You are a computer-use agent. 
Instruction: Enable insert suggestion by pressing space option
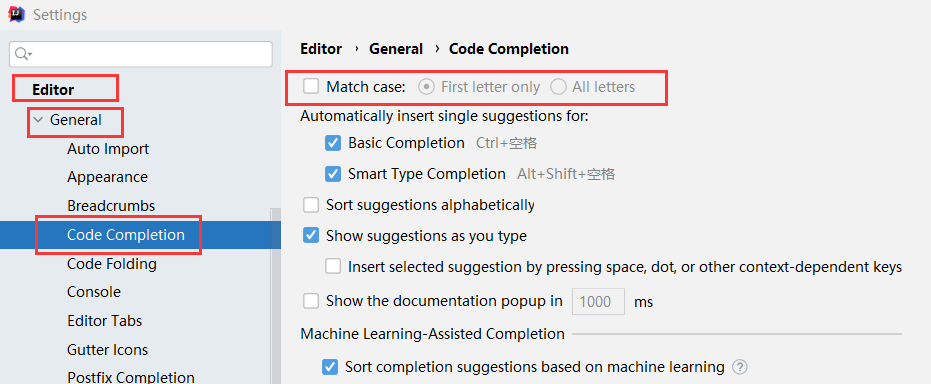click(333, 266)
